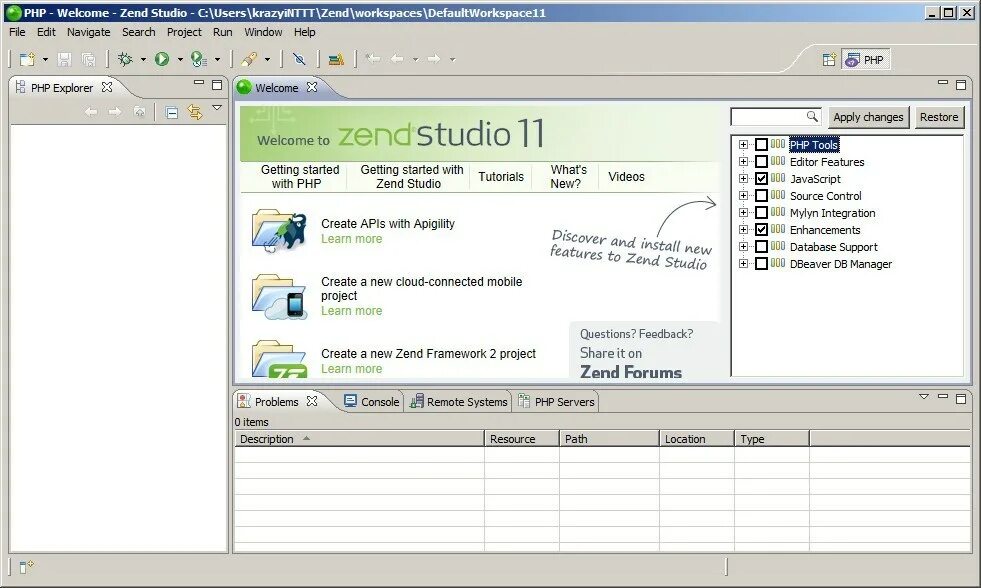Click the Resource column header
The height and width of the screenshot is (588, 981).
(x=522, y=438)
